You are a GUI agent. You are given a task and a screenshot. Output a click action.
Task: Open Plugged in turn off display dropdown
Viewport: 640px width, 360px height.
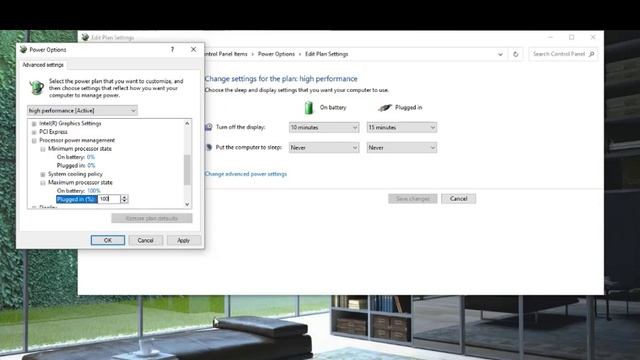click(402, 127)
